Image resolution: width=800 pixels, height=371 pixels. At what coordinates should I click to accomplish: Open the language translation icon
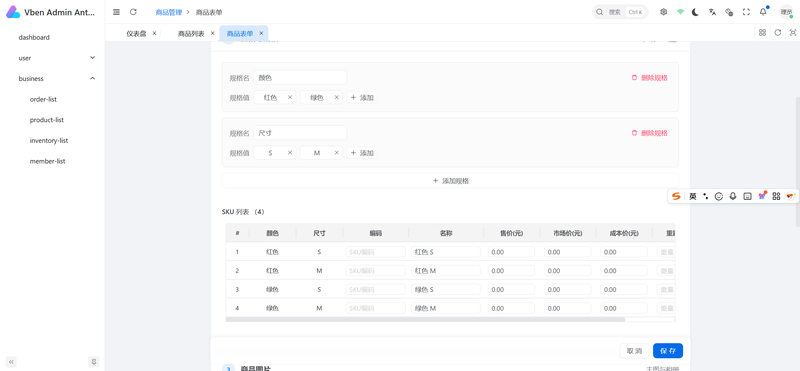pyautogui.click(x=712, y=12)
